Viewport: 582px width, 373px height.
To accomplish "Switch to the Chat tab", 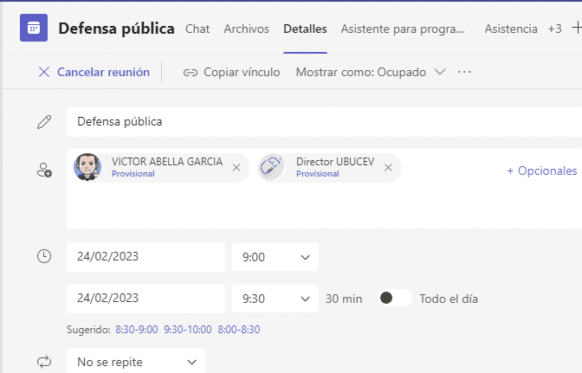I will coord(197,29).
